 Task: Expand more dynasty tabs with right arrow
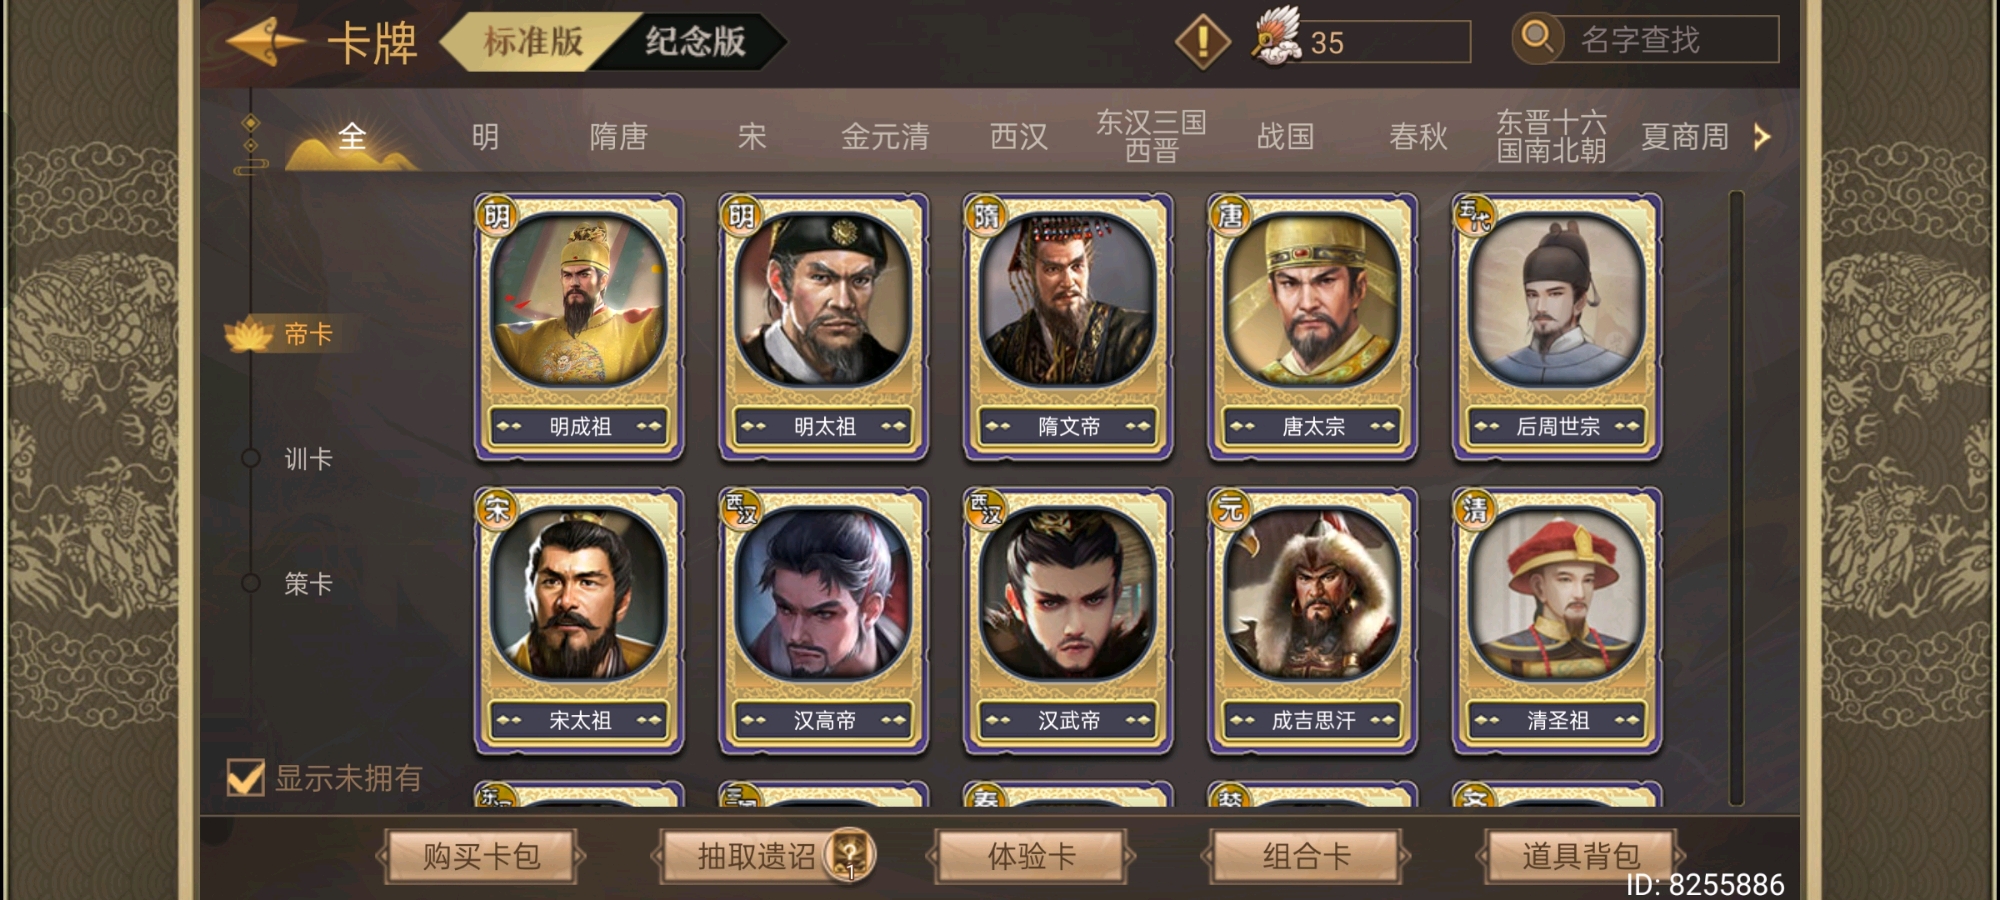pos(1762,137)
